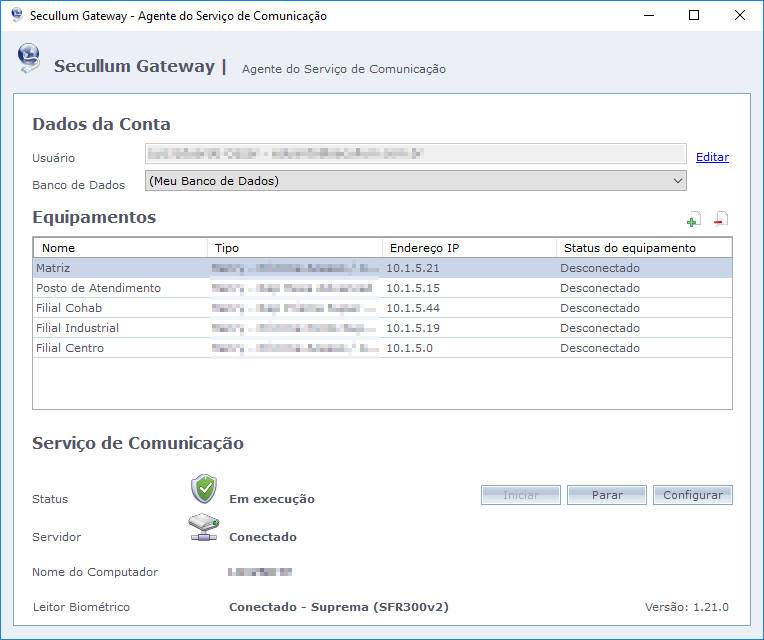Click the server network drive icon

204,527
